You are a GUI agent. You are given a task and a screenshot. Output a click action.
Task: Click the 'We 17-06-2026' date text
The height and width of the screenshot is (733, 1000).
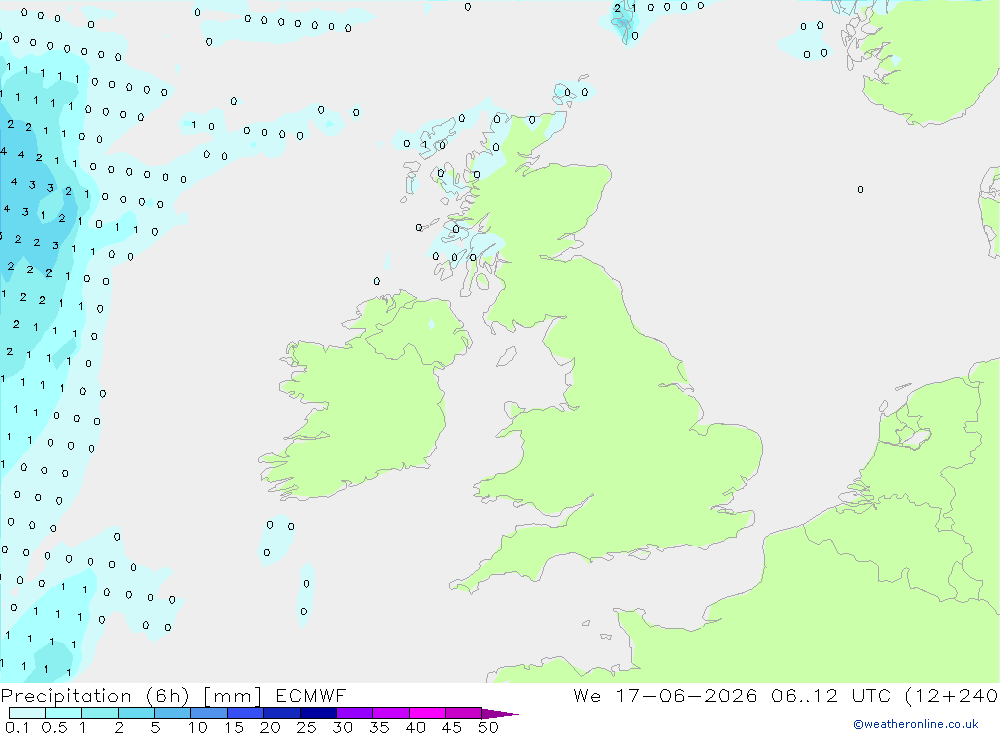(665, 695)
